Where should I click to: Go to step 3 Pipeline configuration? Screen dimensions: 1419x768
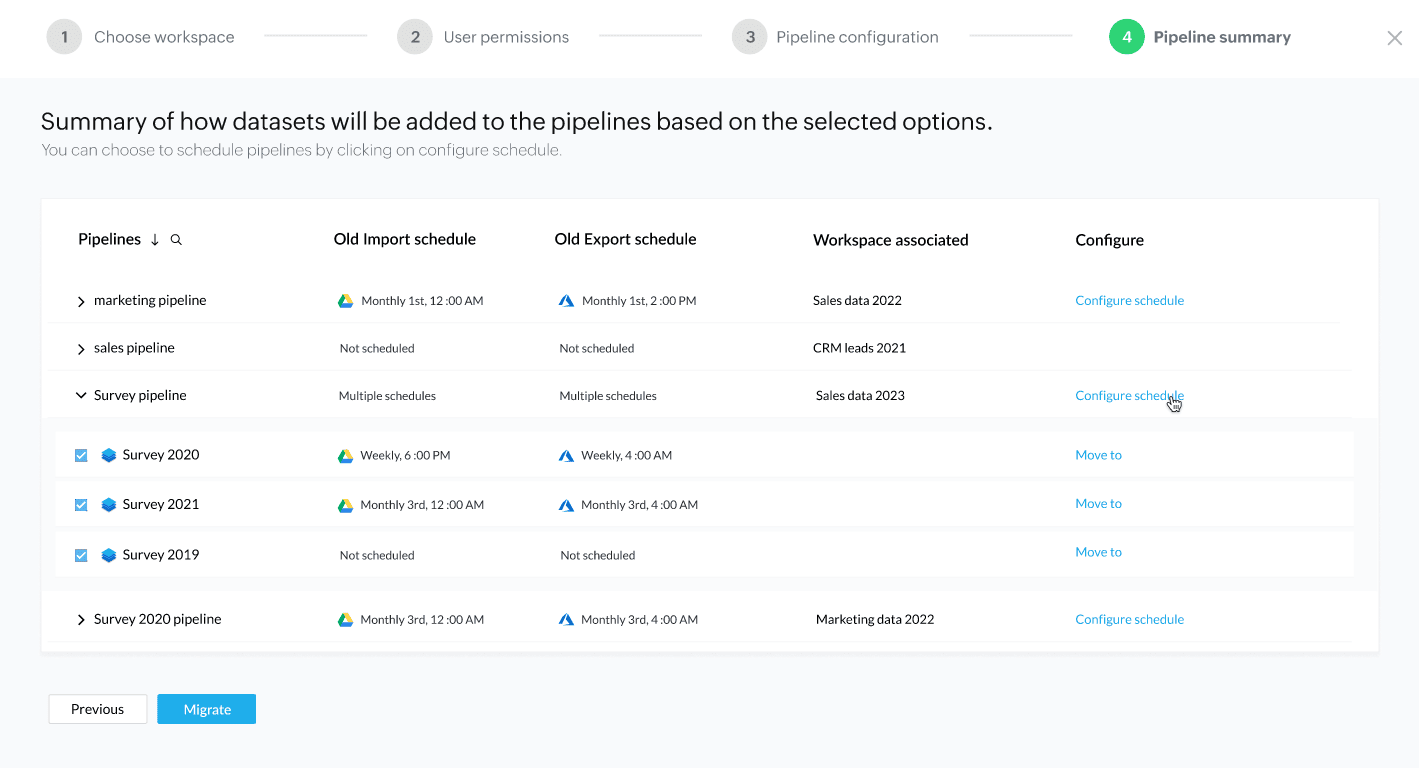(x=749, y=37)
